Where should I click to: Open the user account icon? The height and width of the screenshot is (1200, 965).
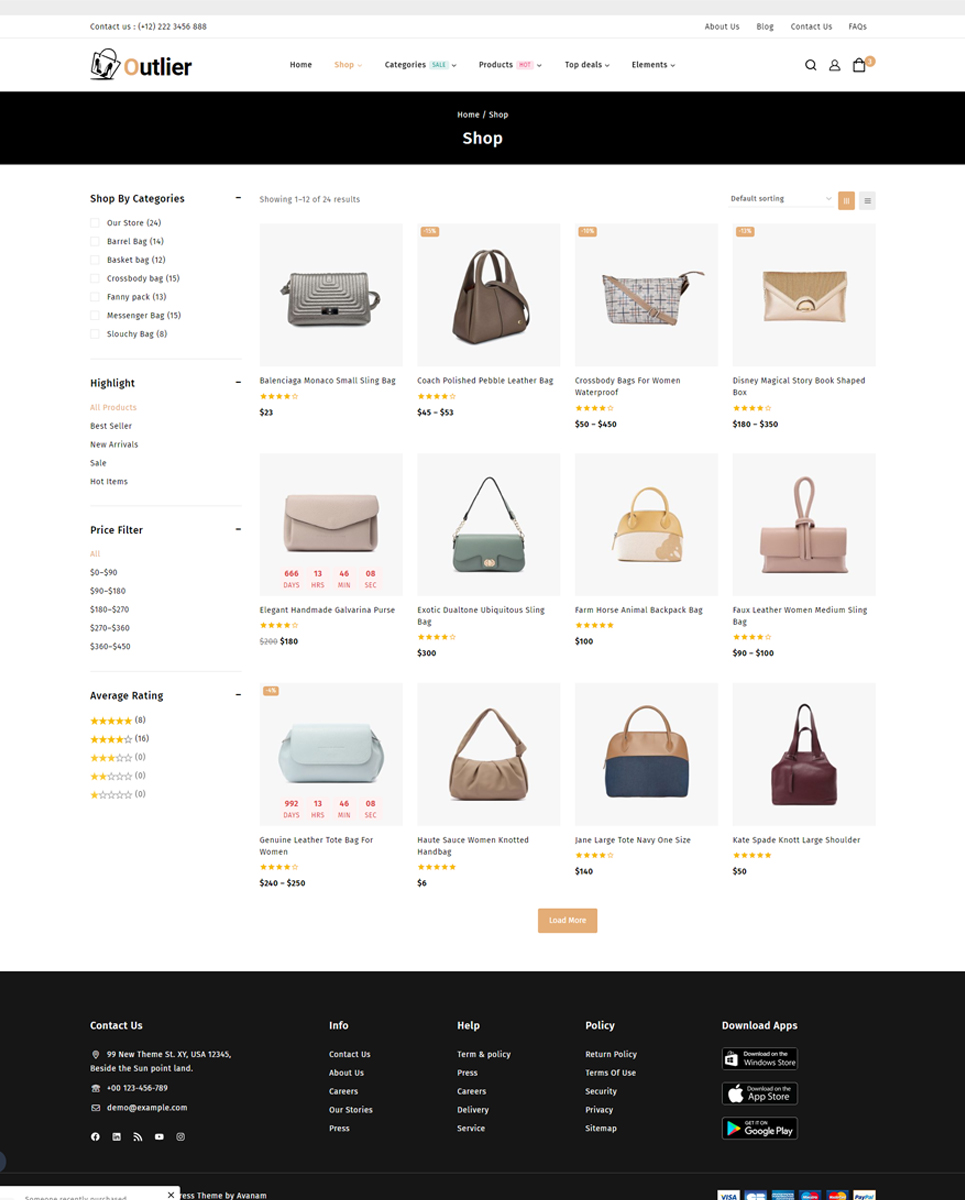pos(835,66)
